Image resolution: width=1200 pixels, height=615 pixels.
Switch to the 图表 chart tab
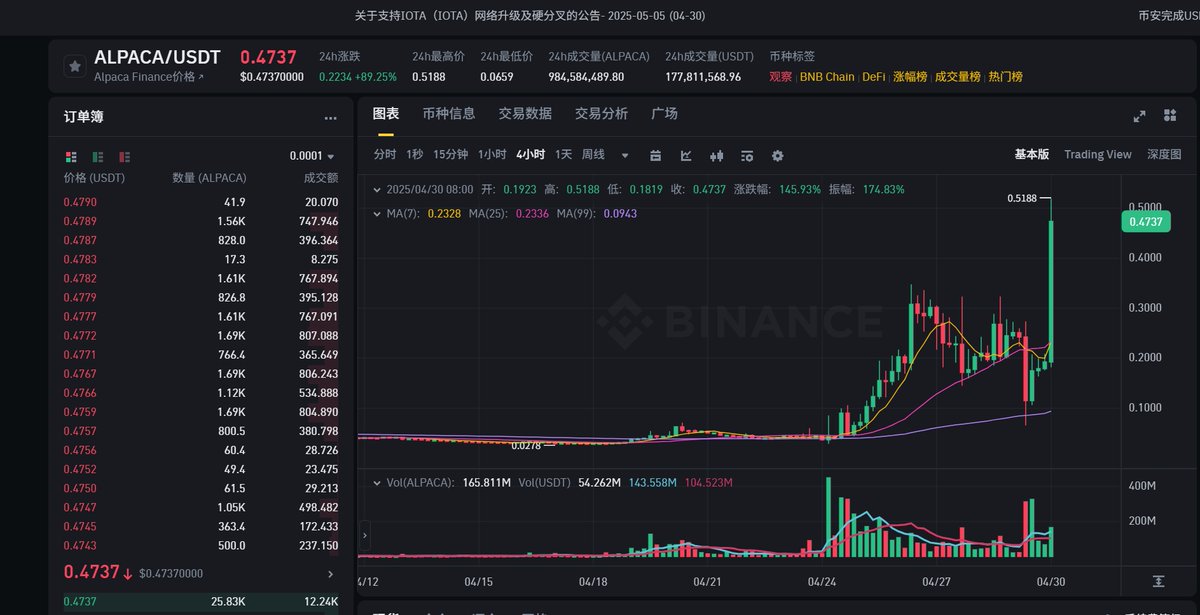click(386, 114)
